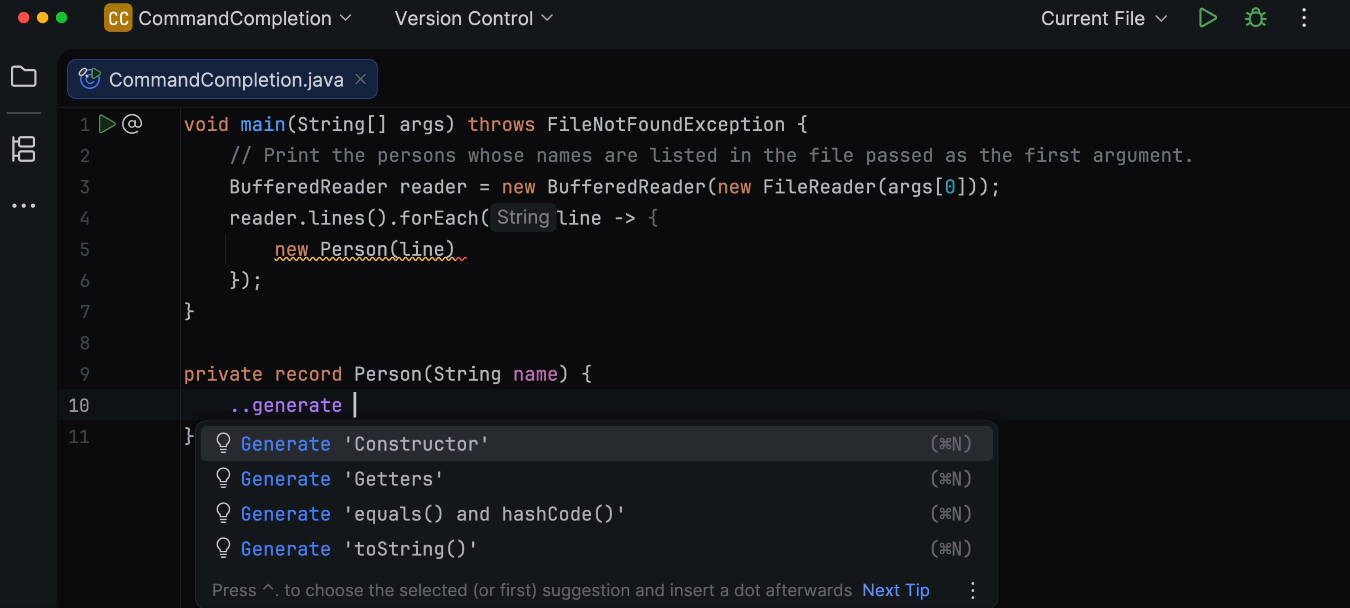Open the completion popup options menu

973,590
